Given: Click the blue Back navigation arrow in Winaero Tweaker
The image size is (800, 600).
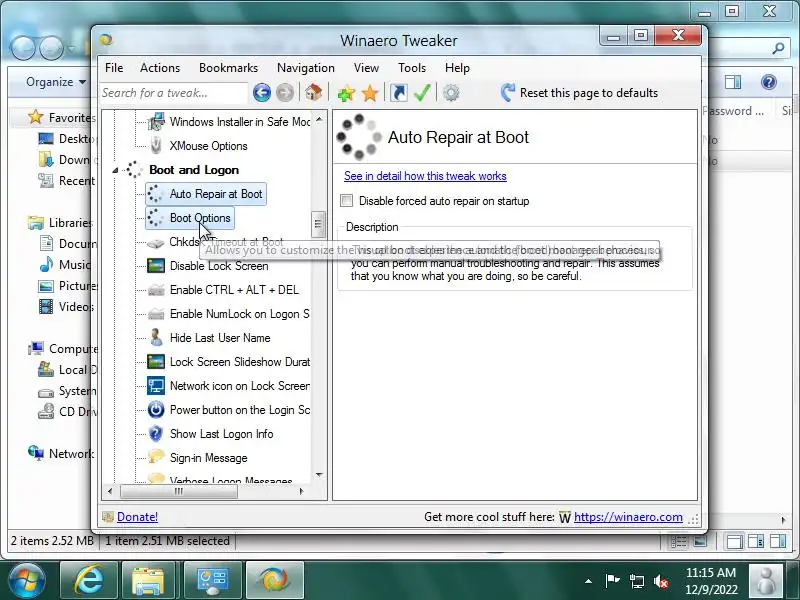Looking at the screenshot, I should pyautogui.click(x=262, y=93).
